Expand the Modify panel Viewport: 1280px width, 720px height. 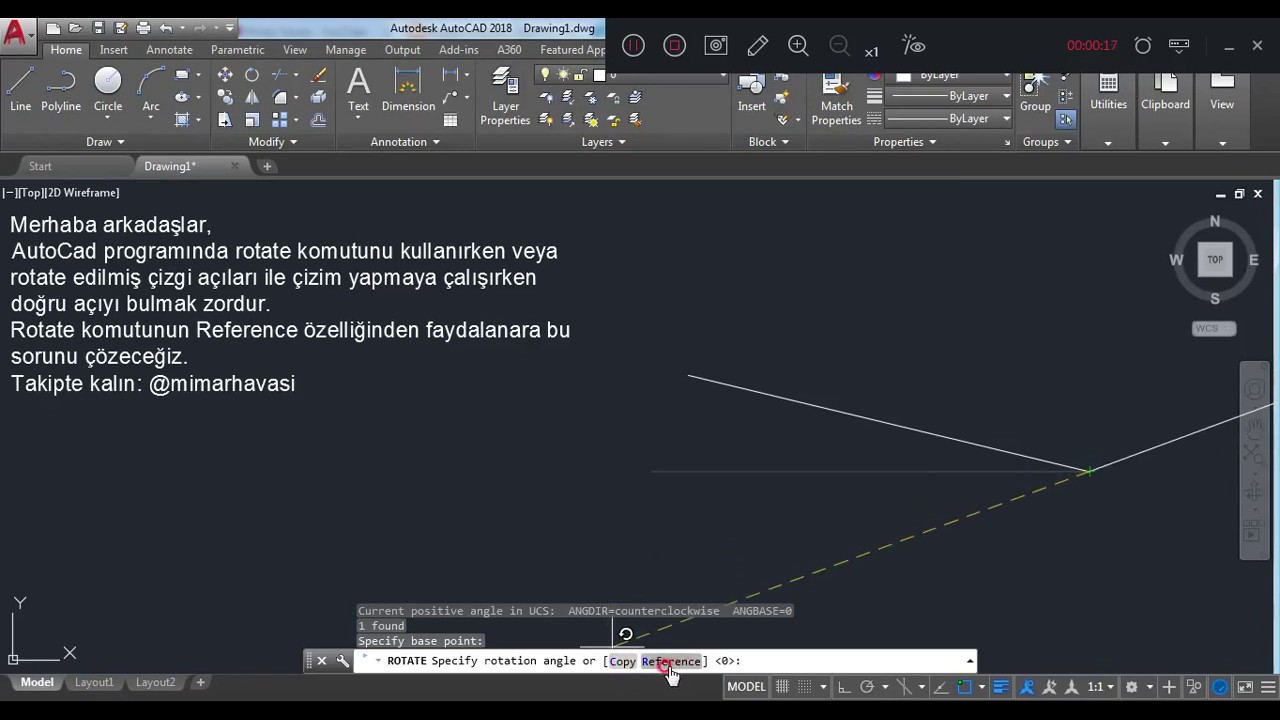pyautogui.click(x=273, y=142)
